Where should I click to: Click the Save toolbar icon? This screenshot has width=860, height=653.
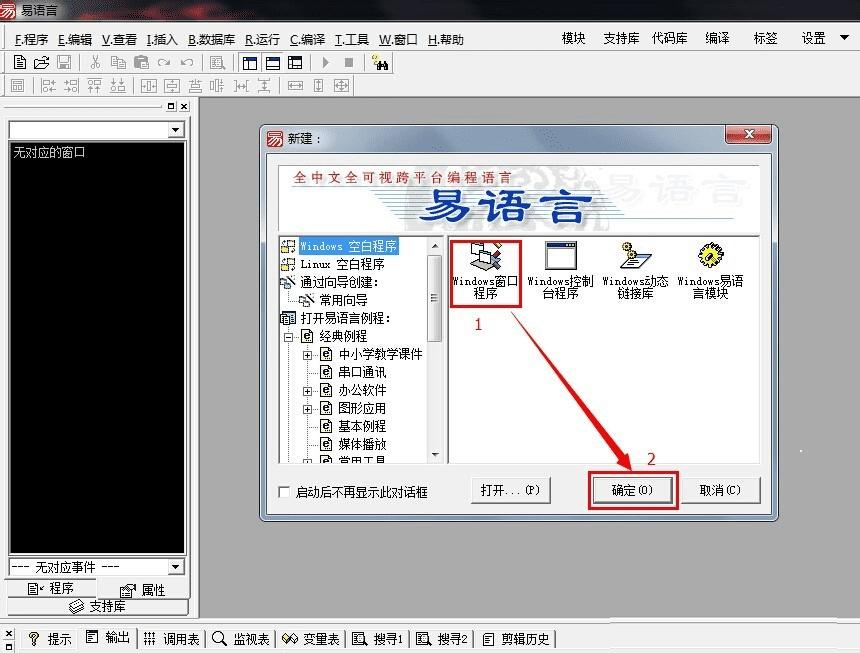pyautogui.click(x=62, y=62)
